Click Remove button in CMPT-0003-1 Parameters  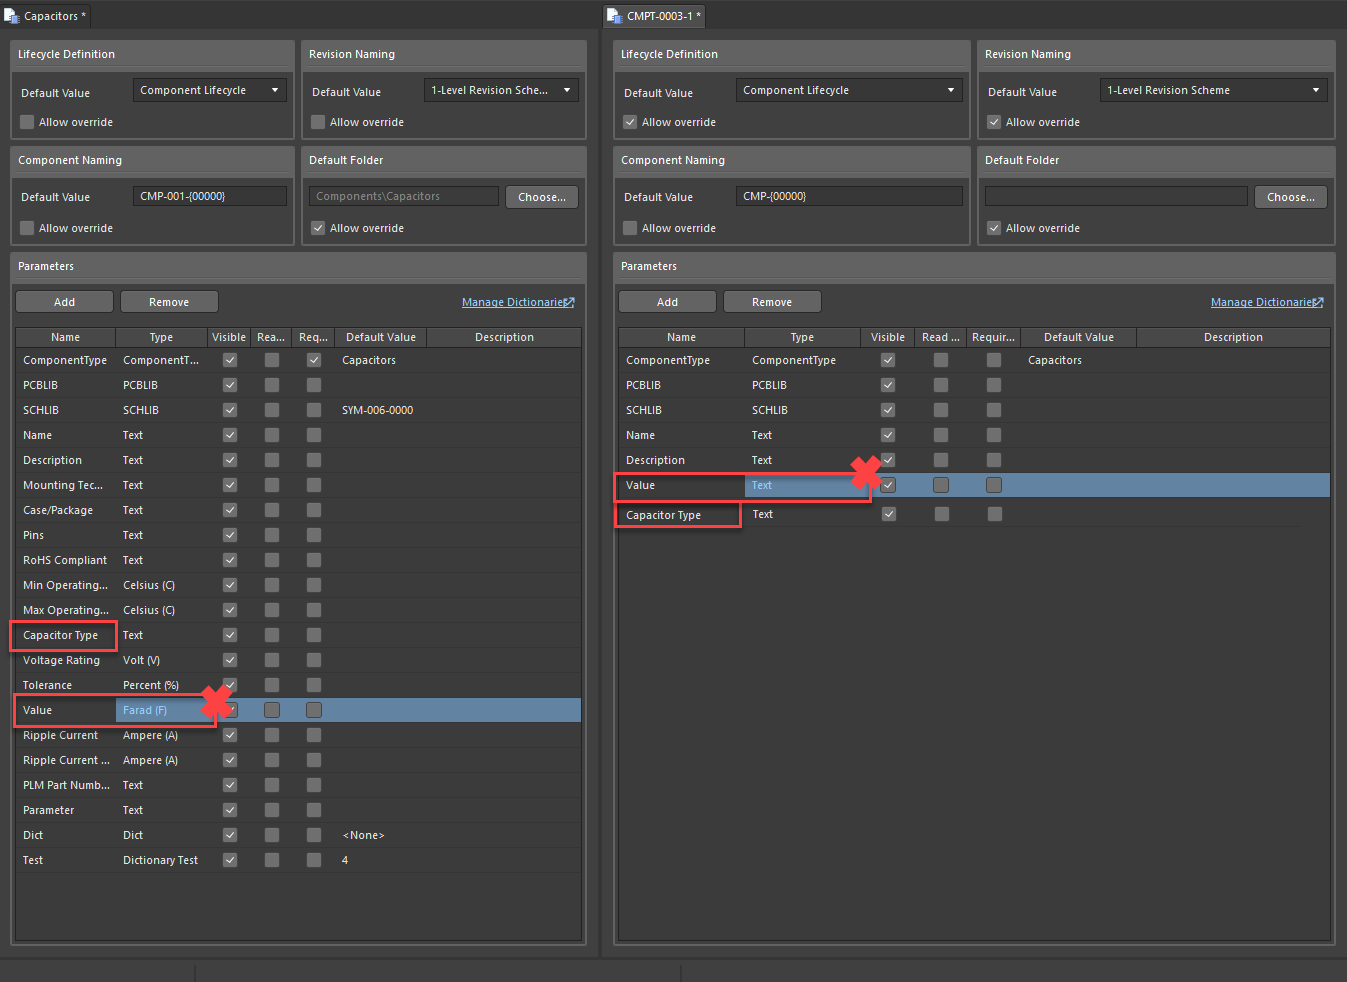tap(772, 302)
